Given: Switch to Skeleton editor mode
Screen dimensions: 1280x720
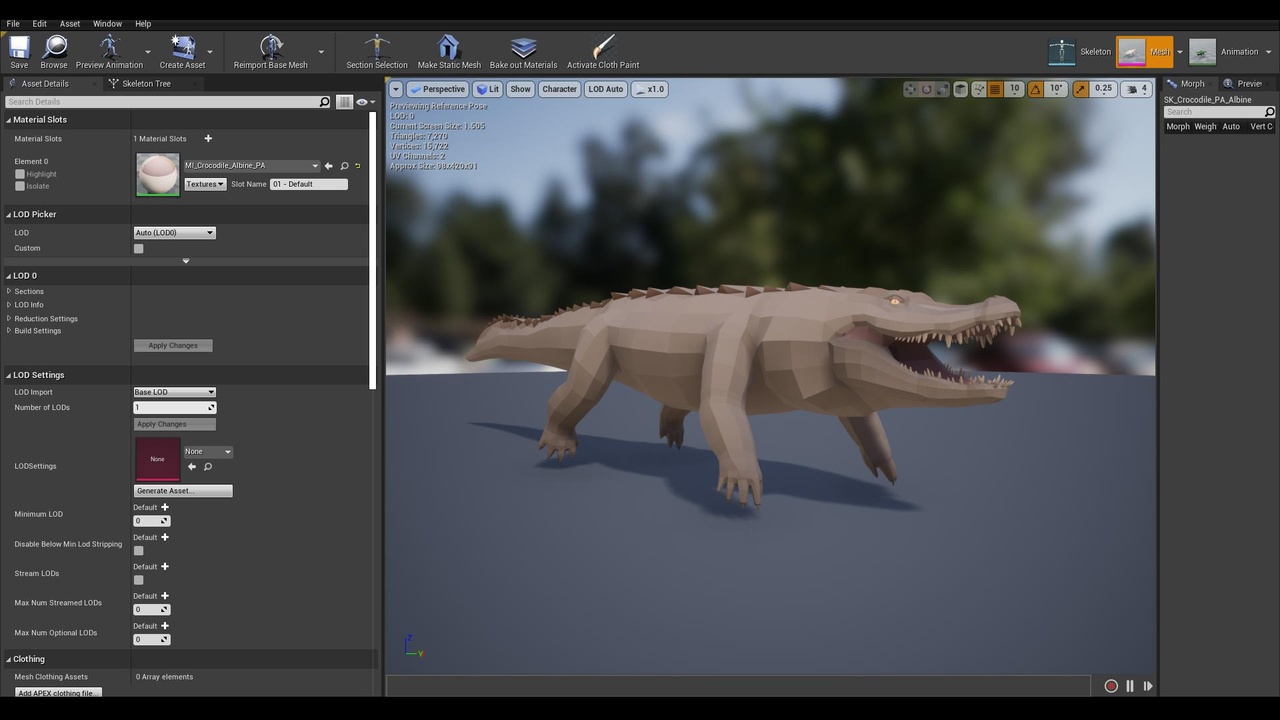Looking at the screenshot, I should point(1080,52).
